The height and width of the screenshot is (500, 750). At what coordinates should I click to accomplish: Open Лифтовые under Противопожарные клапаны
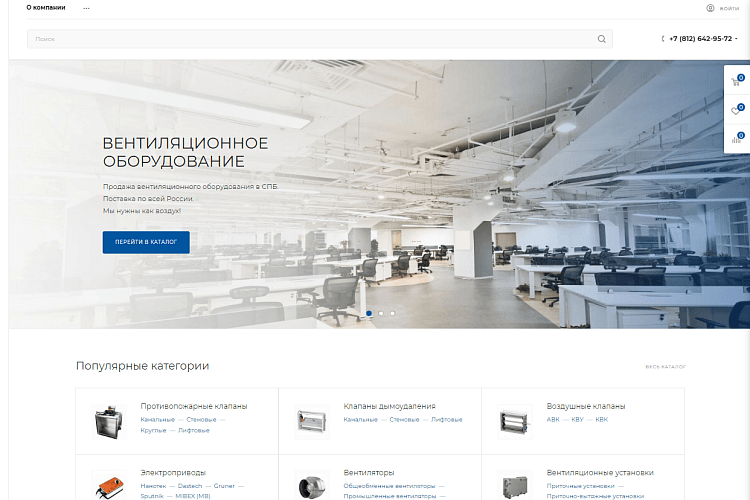tap(194, 431)
